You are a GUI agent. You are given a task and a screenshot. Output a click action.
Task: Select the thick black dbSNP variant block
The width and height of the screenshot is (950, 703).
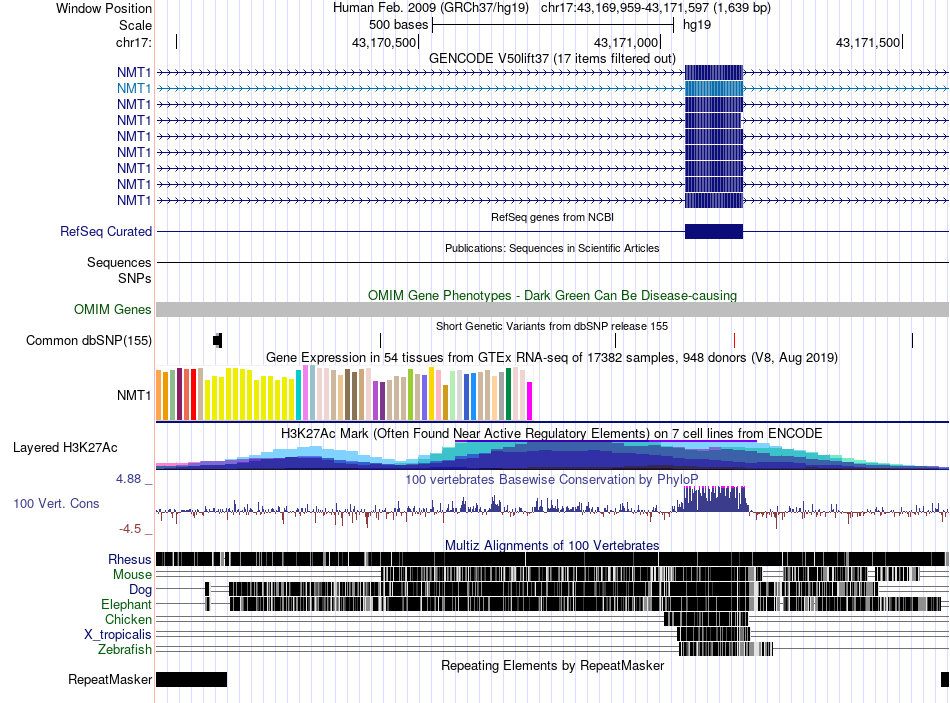(x=218, y=340)
